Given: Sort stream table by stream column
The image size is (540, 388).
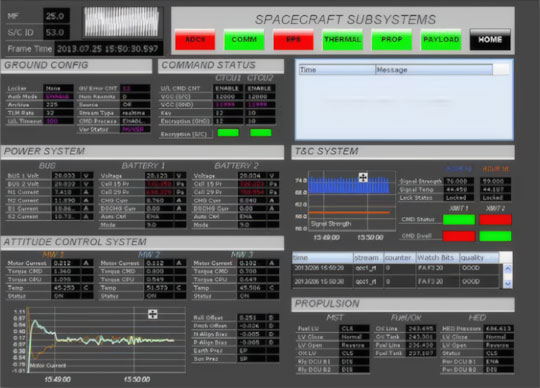Looking at the screenshot, I should [368, 258].
